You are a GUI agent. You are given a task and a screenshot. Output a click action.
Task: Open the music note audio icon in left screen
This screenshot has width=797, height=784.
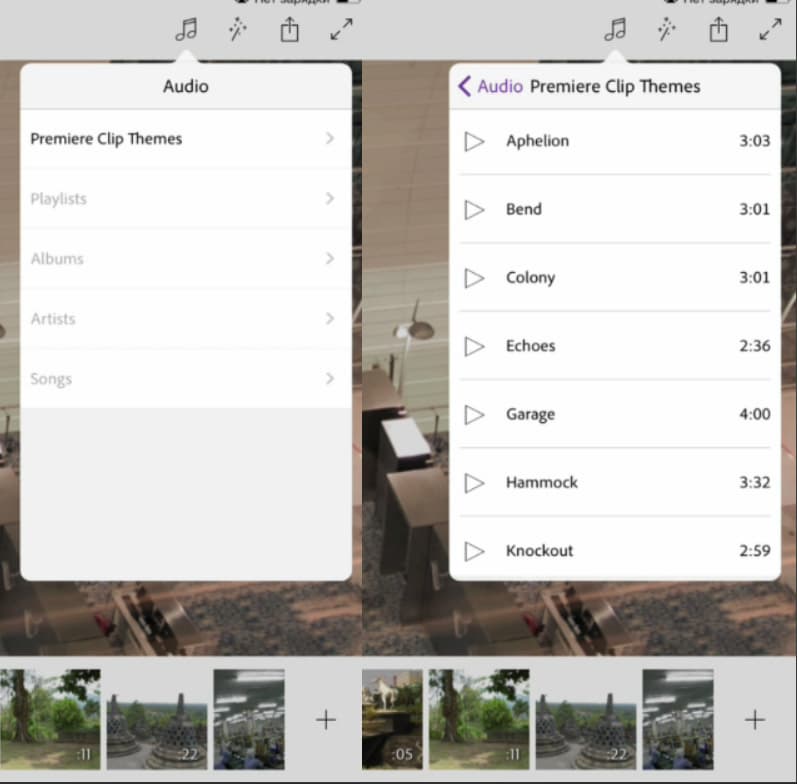tap(186, 29)
